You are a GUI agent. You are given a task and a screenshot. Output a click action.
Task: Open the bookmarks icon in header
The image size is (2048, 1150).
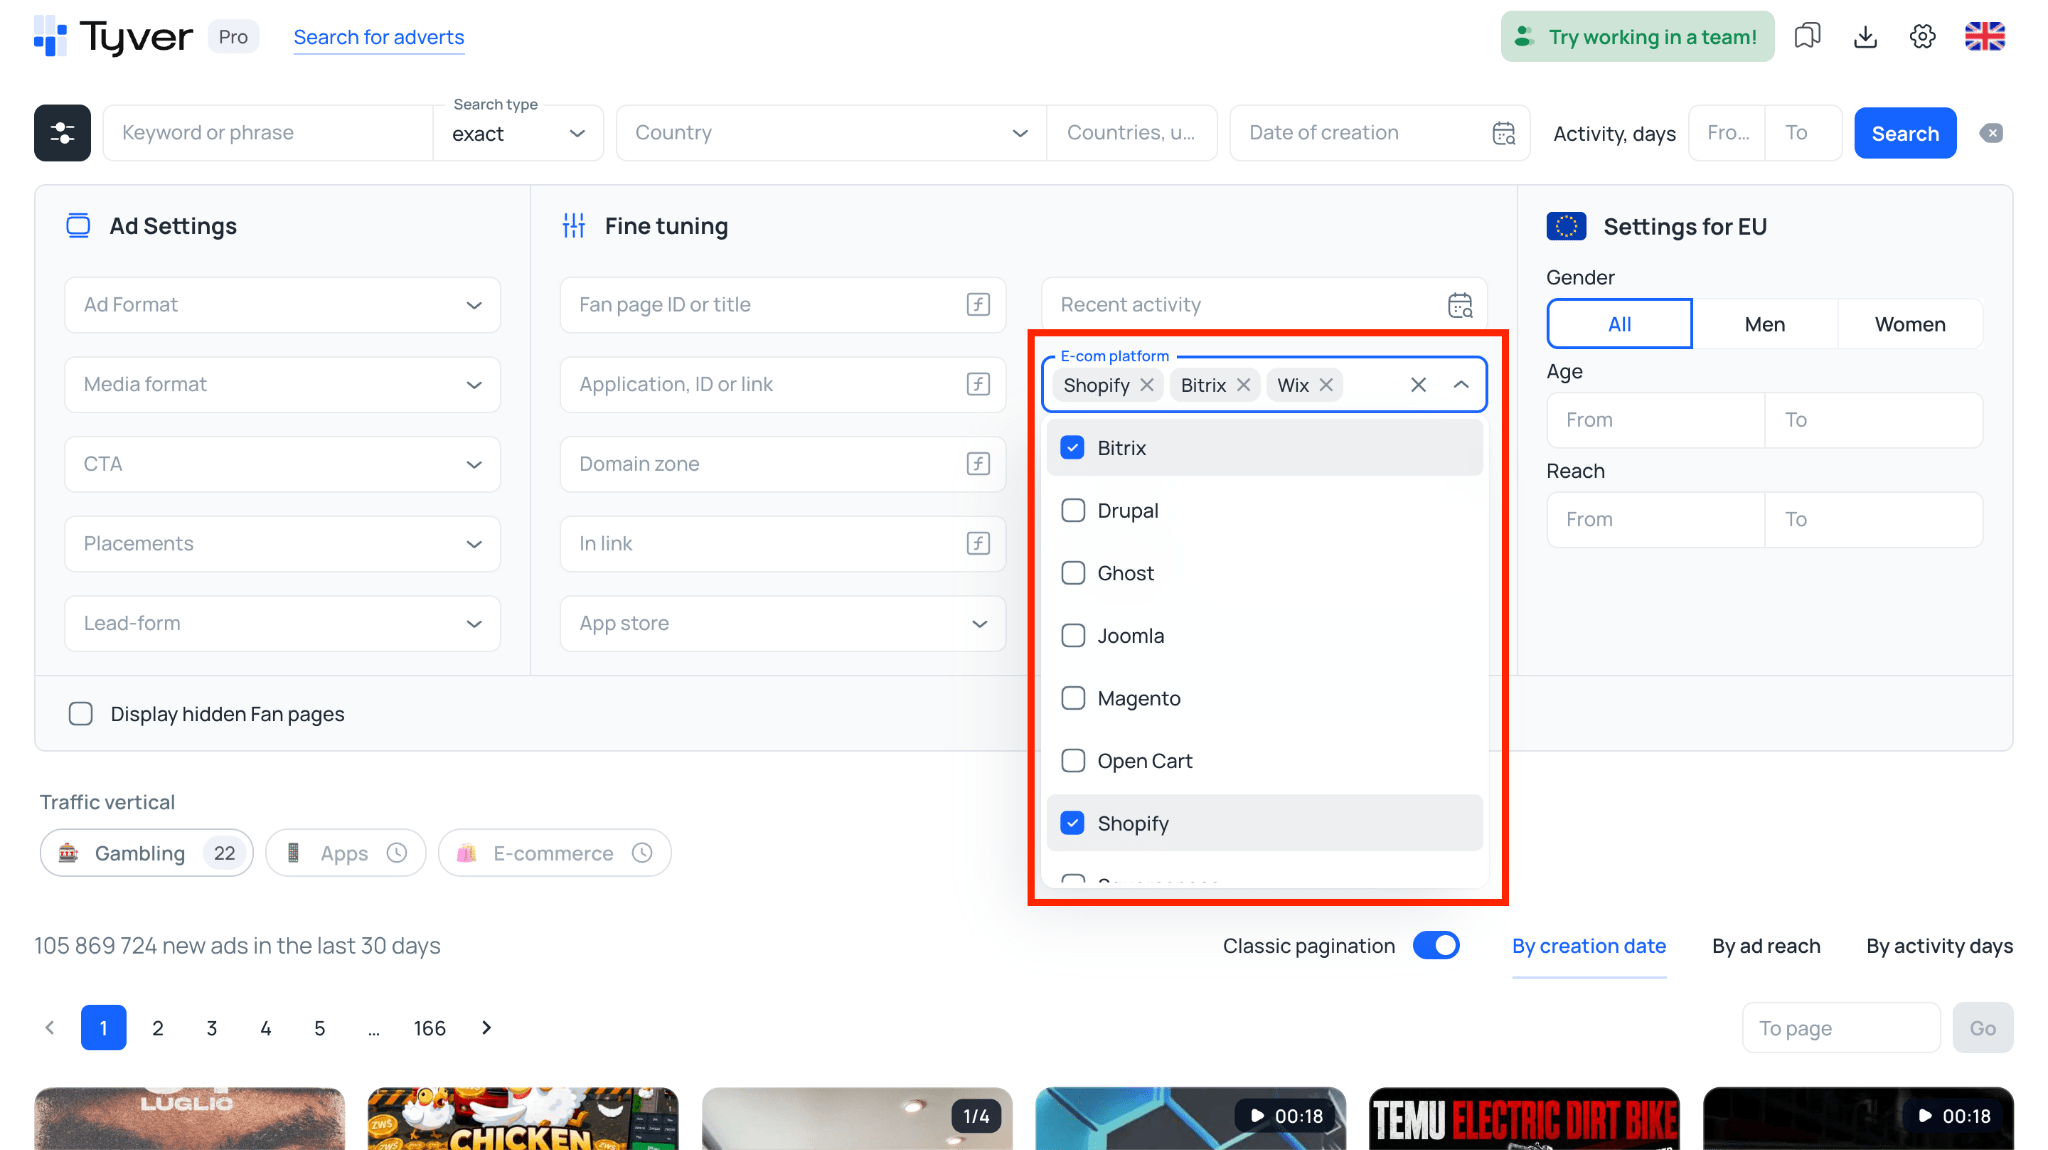[1807, 37]
